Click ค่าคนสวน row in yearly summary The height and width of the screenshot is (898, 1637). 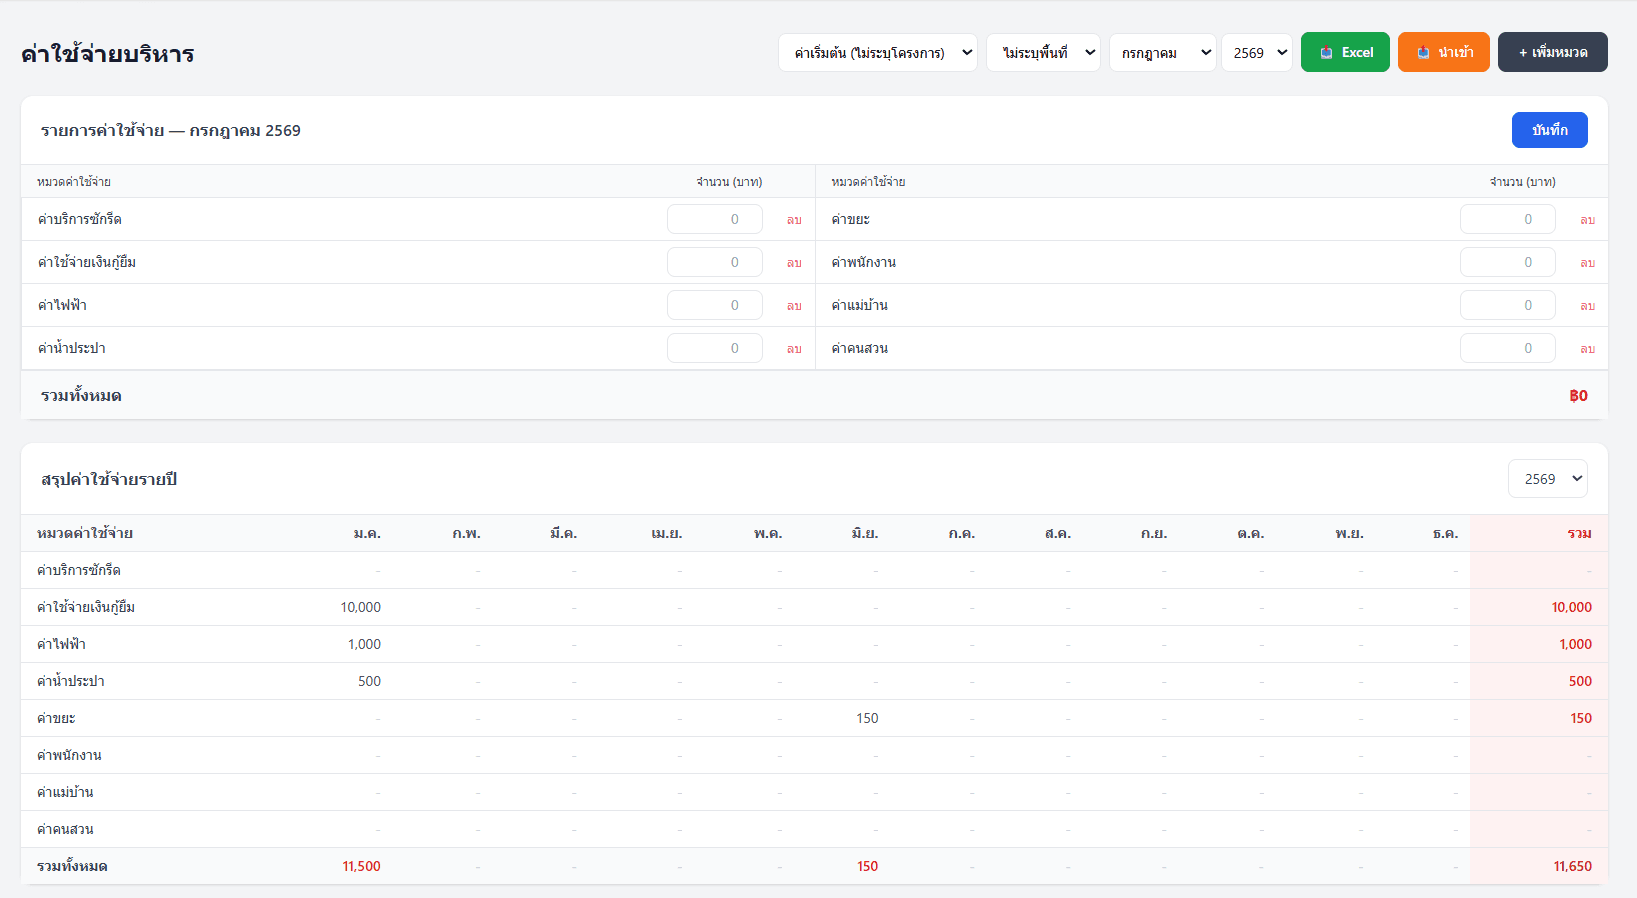(814, 829)
